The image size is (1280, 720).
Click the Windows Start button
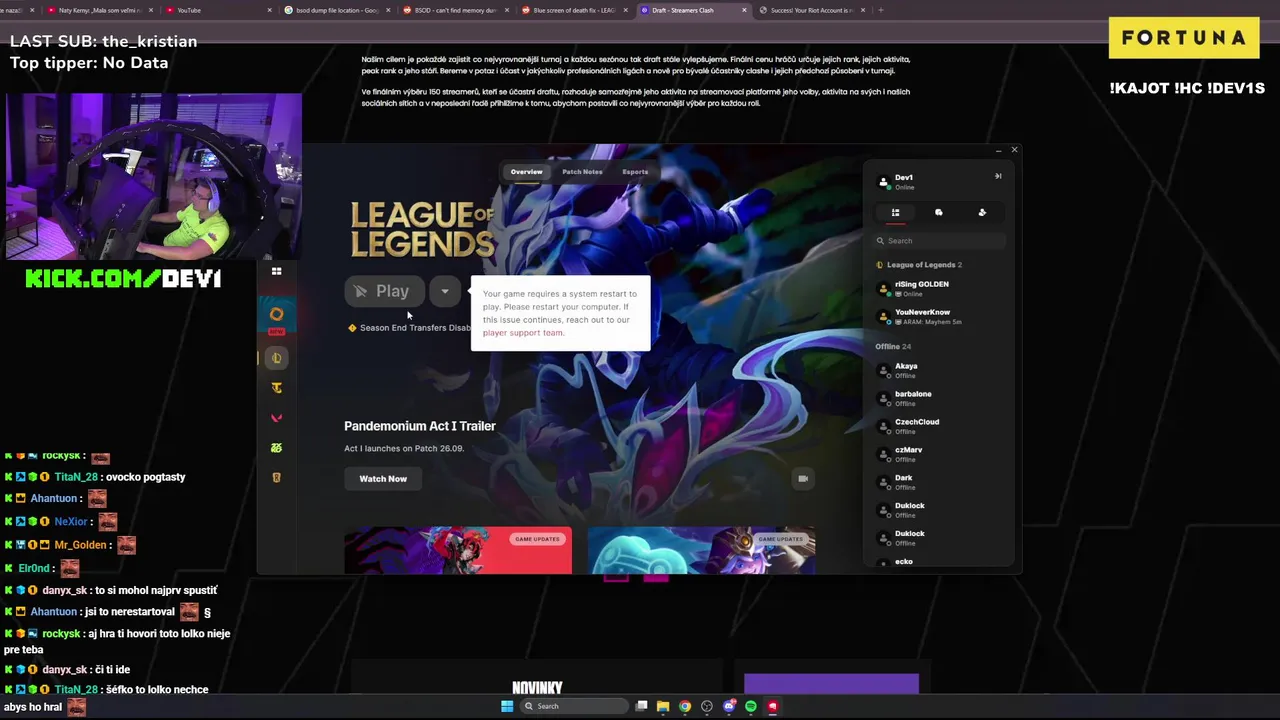(x=507, y=706)
